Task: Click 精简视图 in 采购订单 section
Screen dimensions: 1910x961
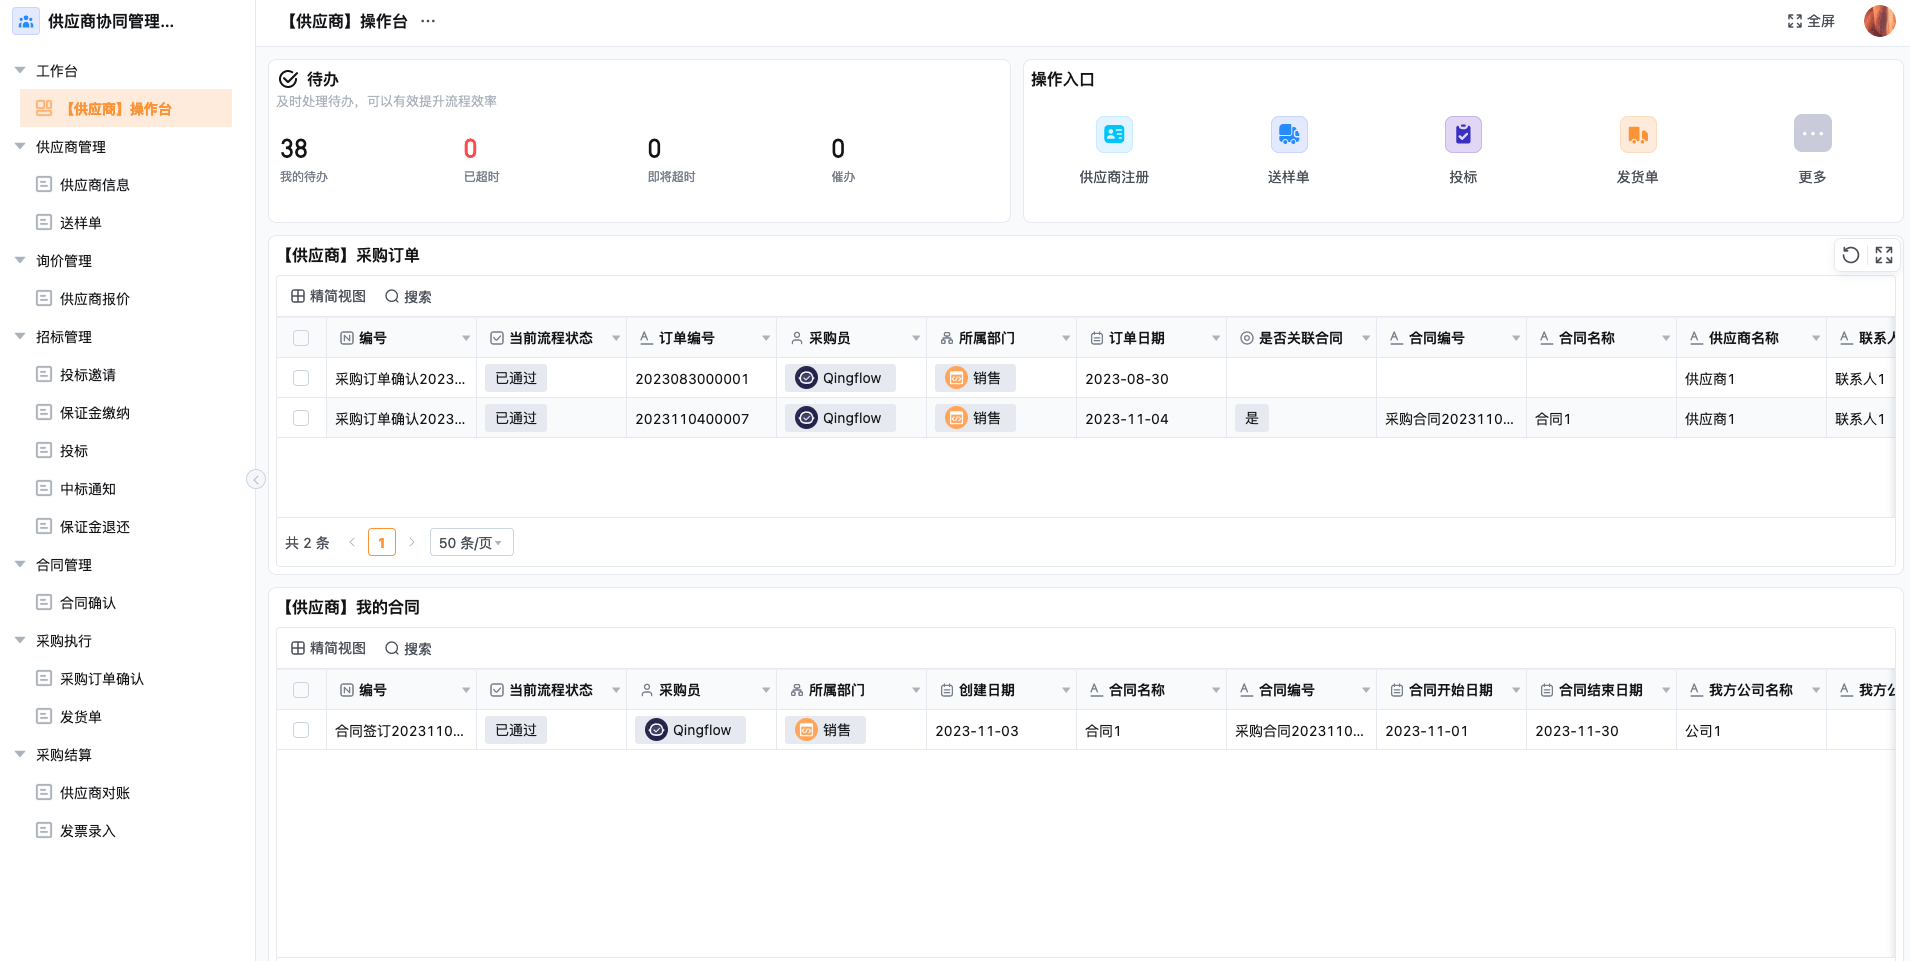Action: point(328,296)
